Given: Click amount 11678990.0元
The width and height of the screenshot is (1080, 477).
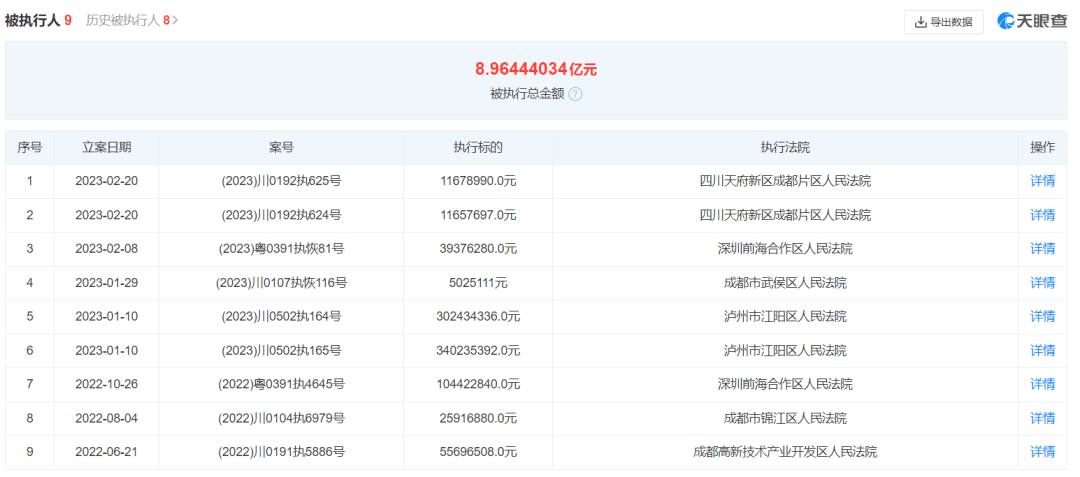Looking at the screenshot, I should tap(478, 182).
